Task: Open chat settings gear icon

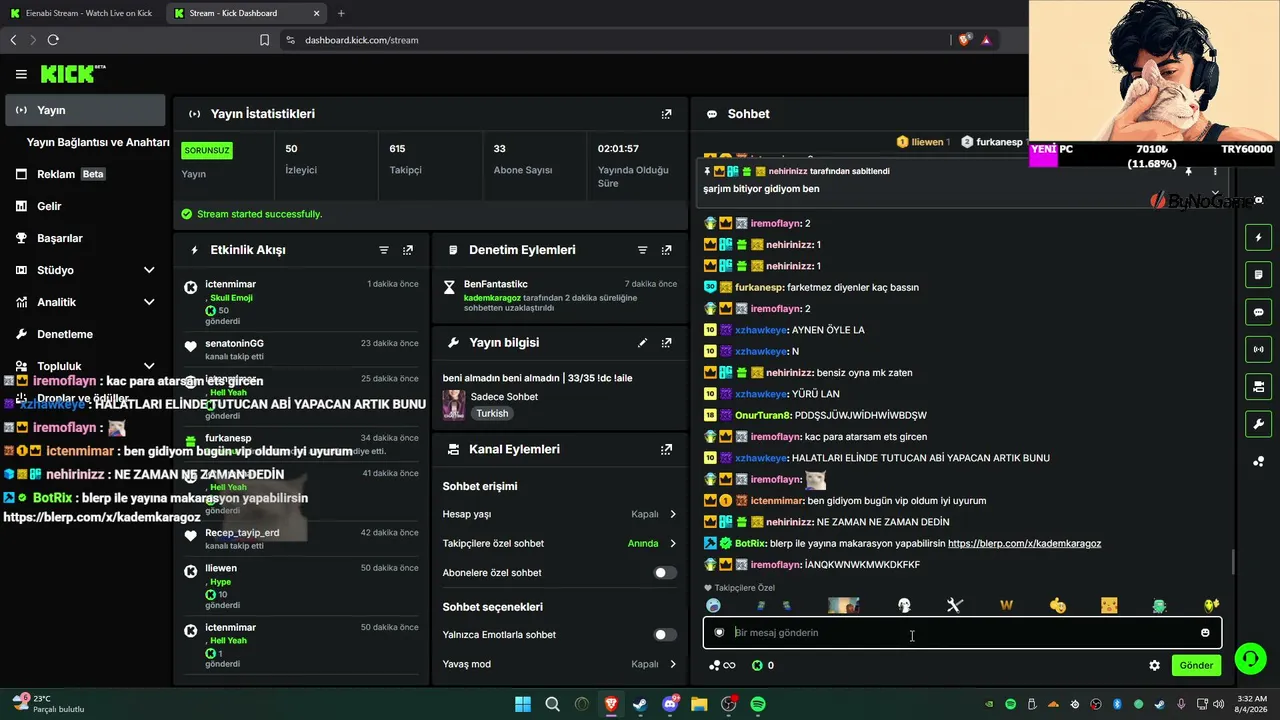Action: (x=1154, y=665)
